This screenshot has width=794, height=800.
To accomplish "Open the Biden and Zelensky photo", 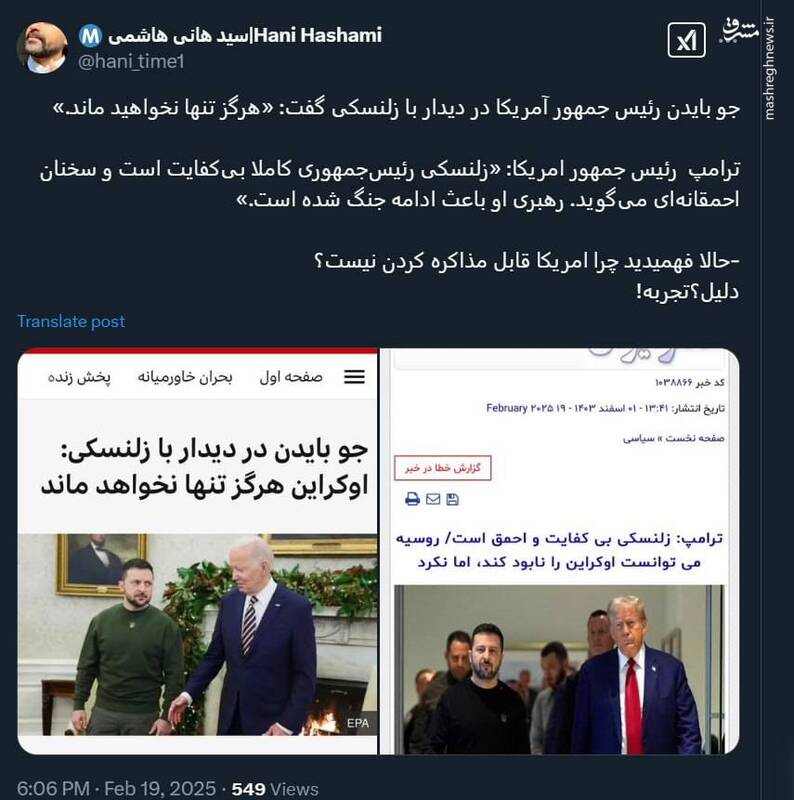I will point(197,634).
